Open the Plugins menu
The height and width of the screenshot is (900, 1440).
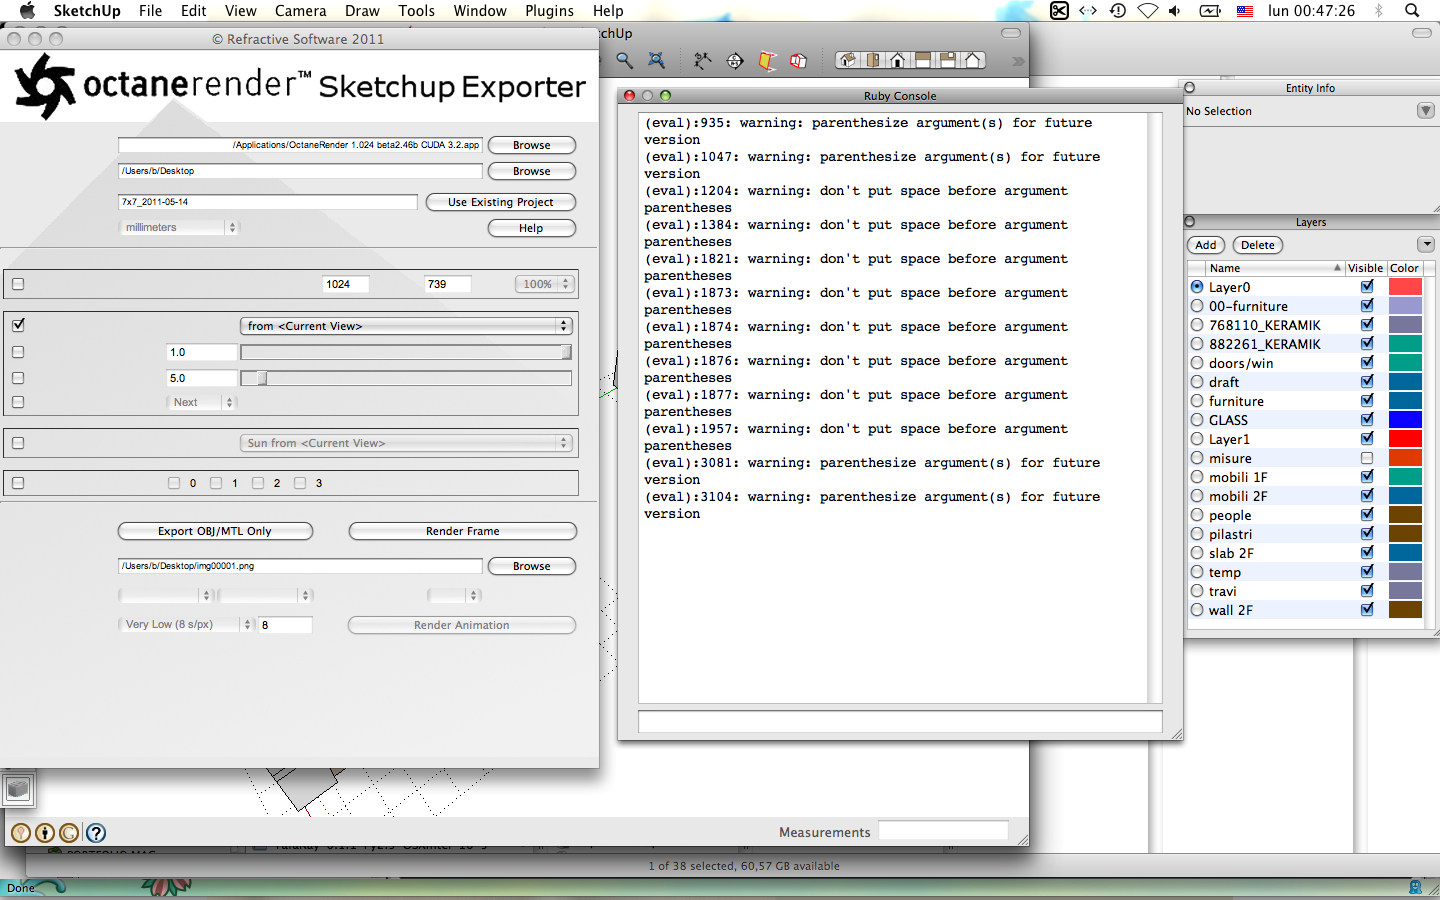549,11
